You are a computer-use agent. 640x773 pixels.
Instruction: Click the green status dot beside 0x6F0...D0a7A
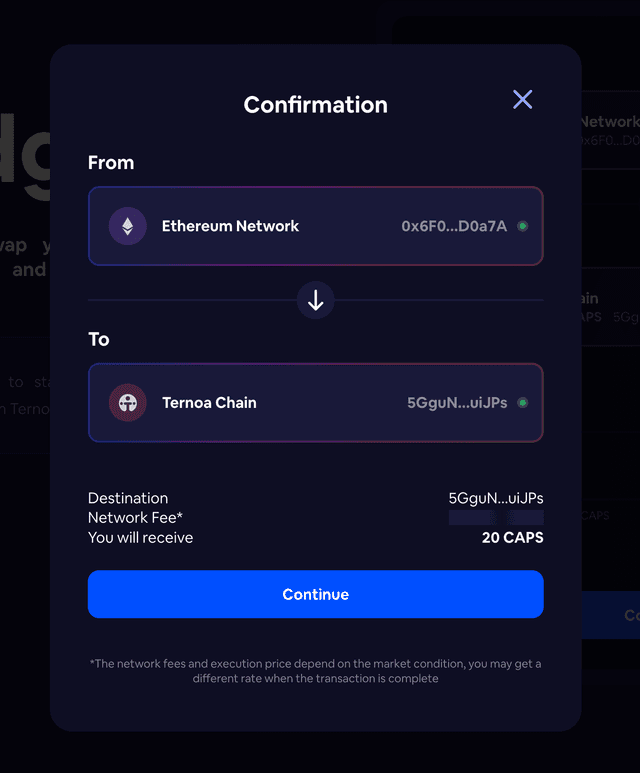coord(523,226)
